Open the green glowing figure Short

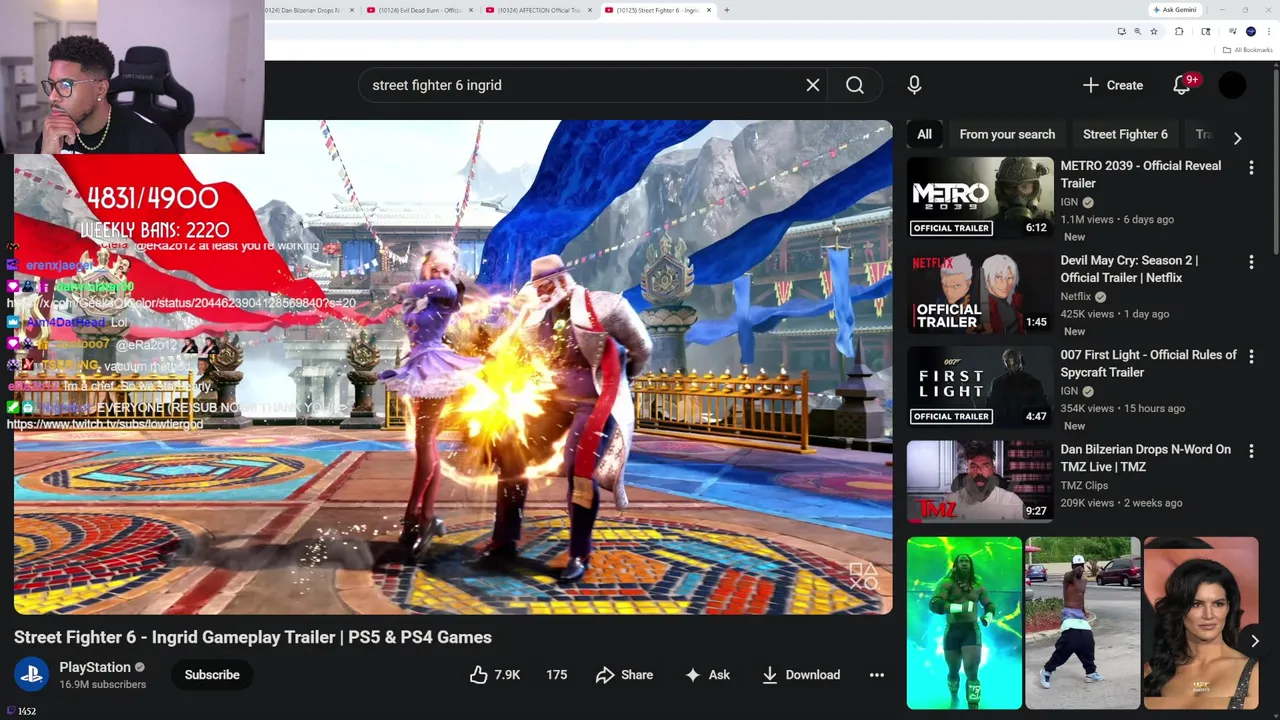click(964, 623)
